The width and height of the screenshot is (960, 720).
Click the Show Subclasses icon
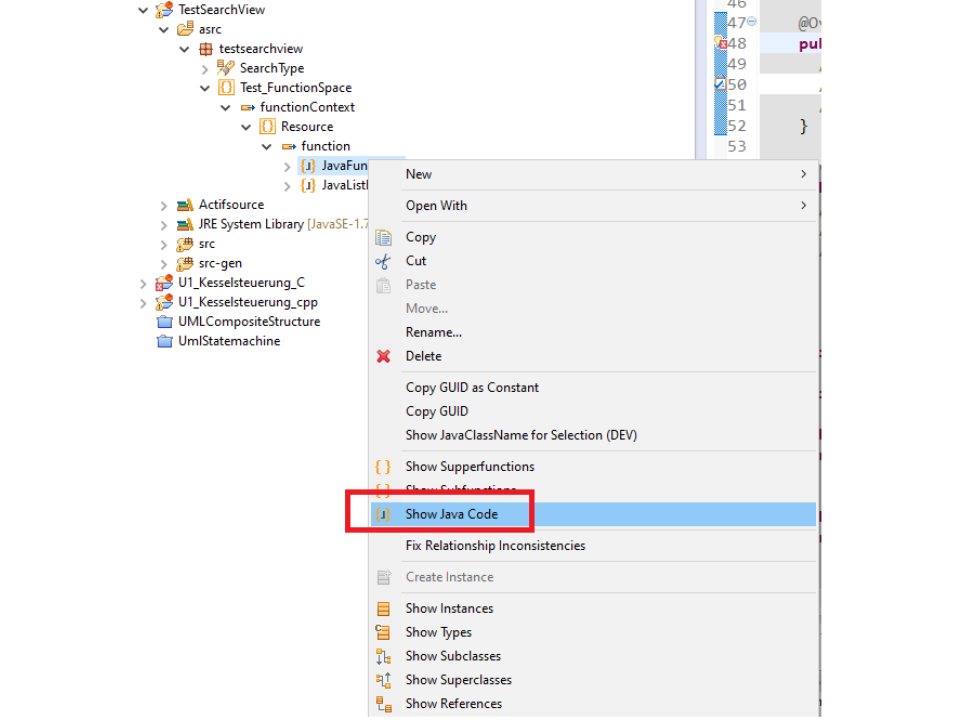click(x=383, y=656)
